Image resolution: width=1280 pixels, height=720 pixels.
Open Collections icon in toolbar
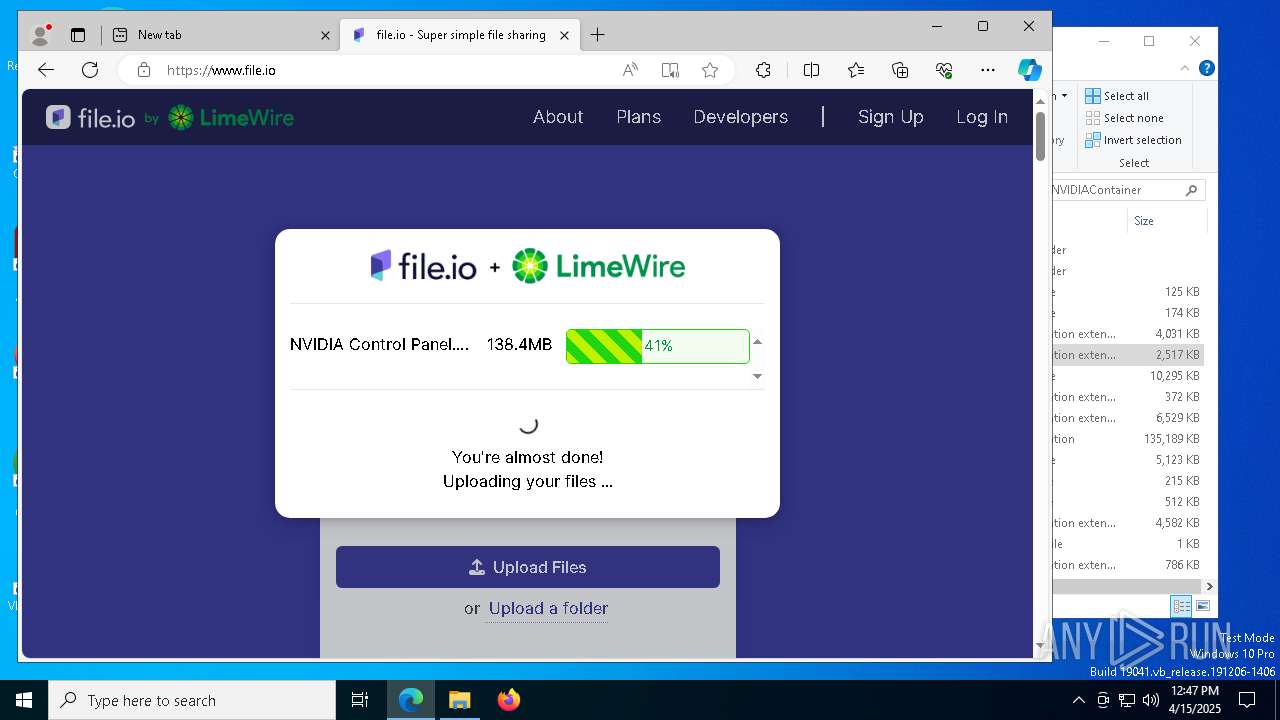(x=900, y=70)
